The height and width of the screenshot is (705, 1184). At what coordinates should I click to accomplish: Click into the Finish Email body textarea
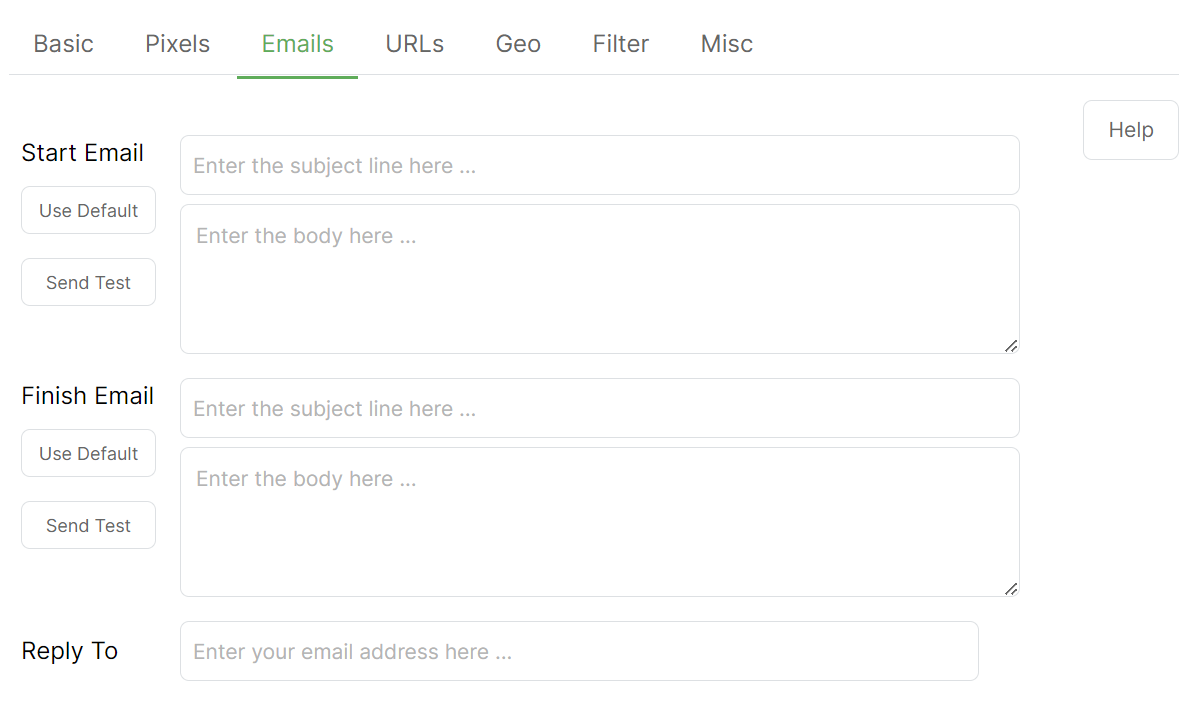(599, 522)
